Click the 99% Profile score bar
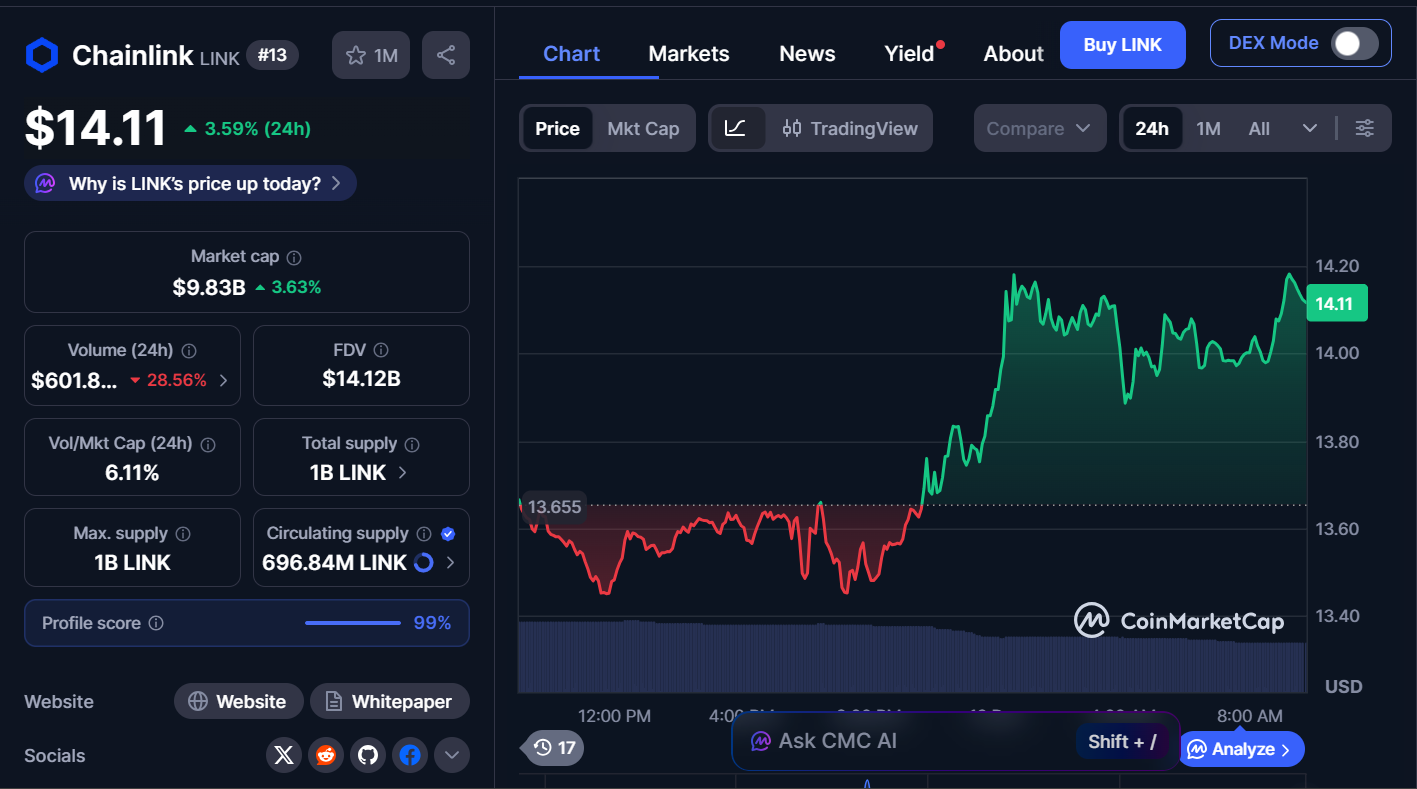The height and width of the screenshot is (789, 1417). [x=352, y=622]
